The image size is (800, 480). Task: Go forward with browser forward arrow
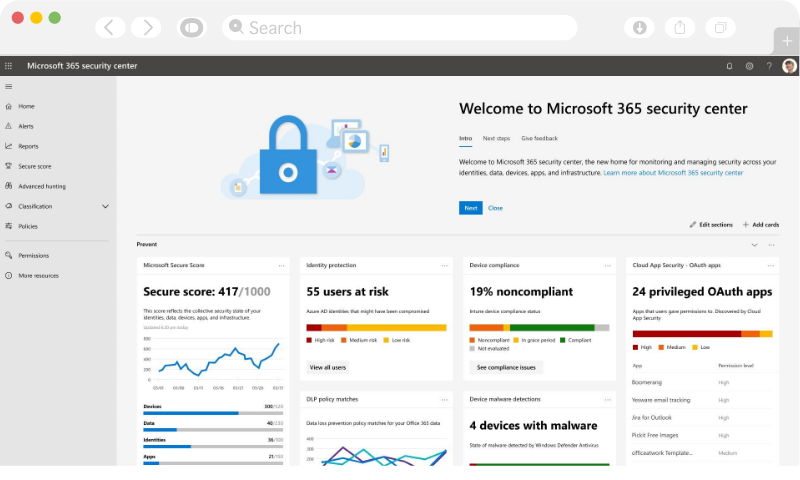point(146,28)
